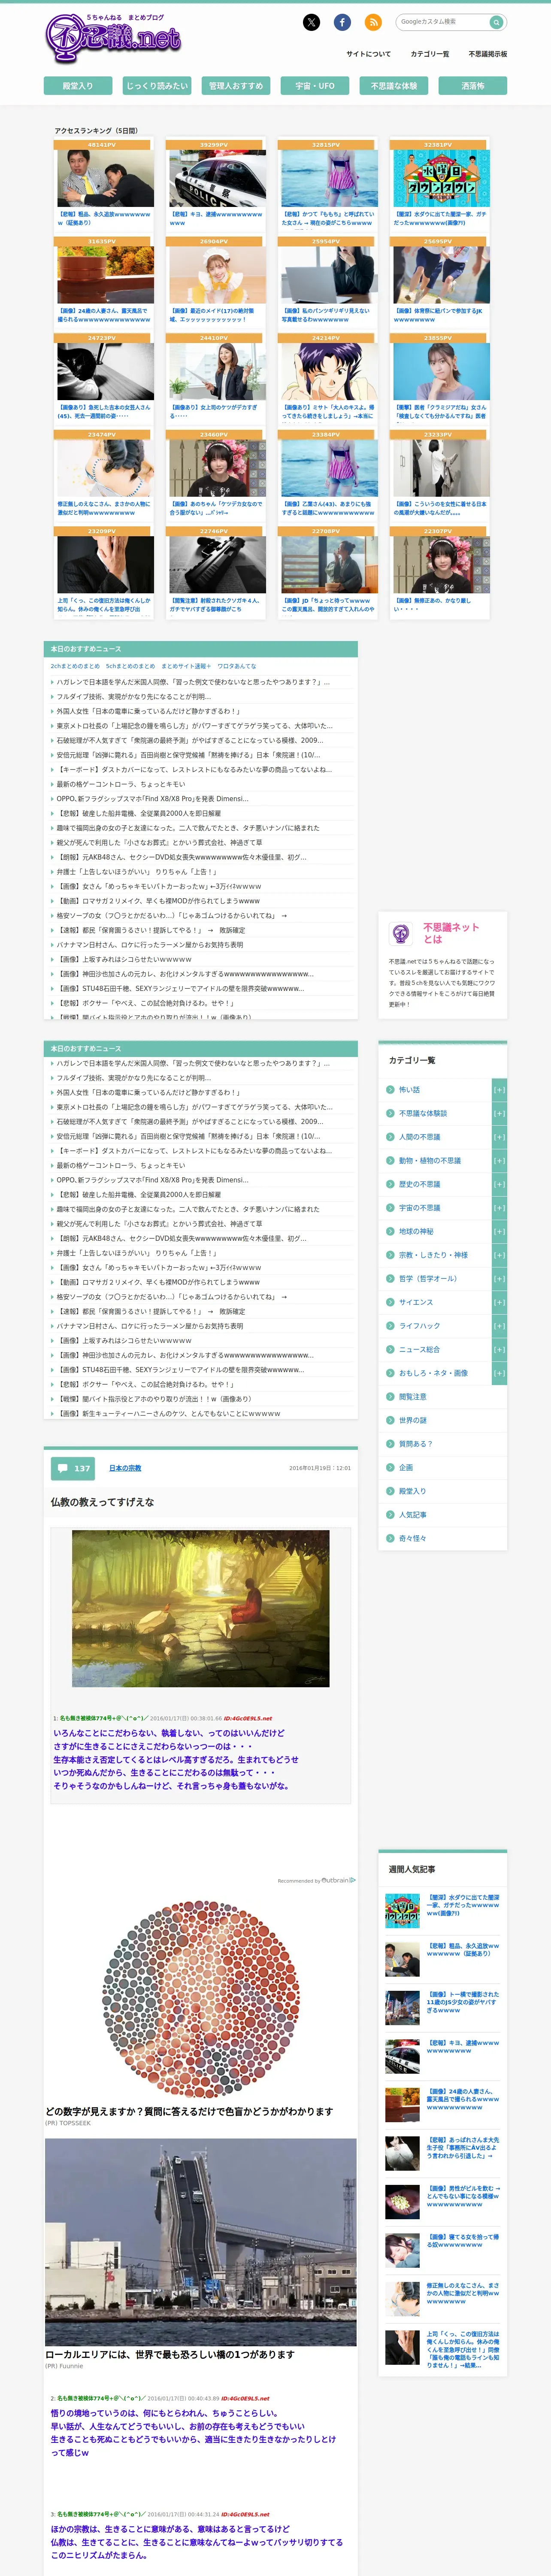Open the 25695PV ranking thumbnail

[441, 275]
